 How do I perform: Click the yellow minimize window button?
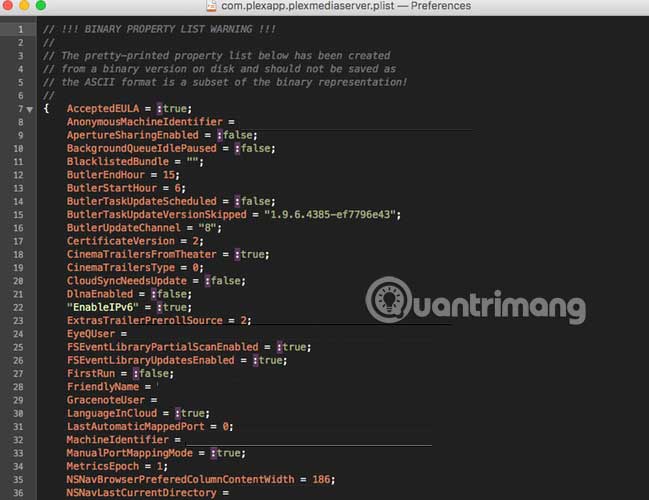(24, 5)
